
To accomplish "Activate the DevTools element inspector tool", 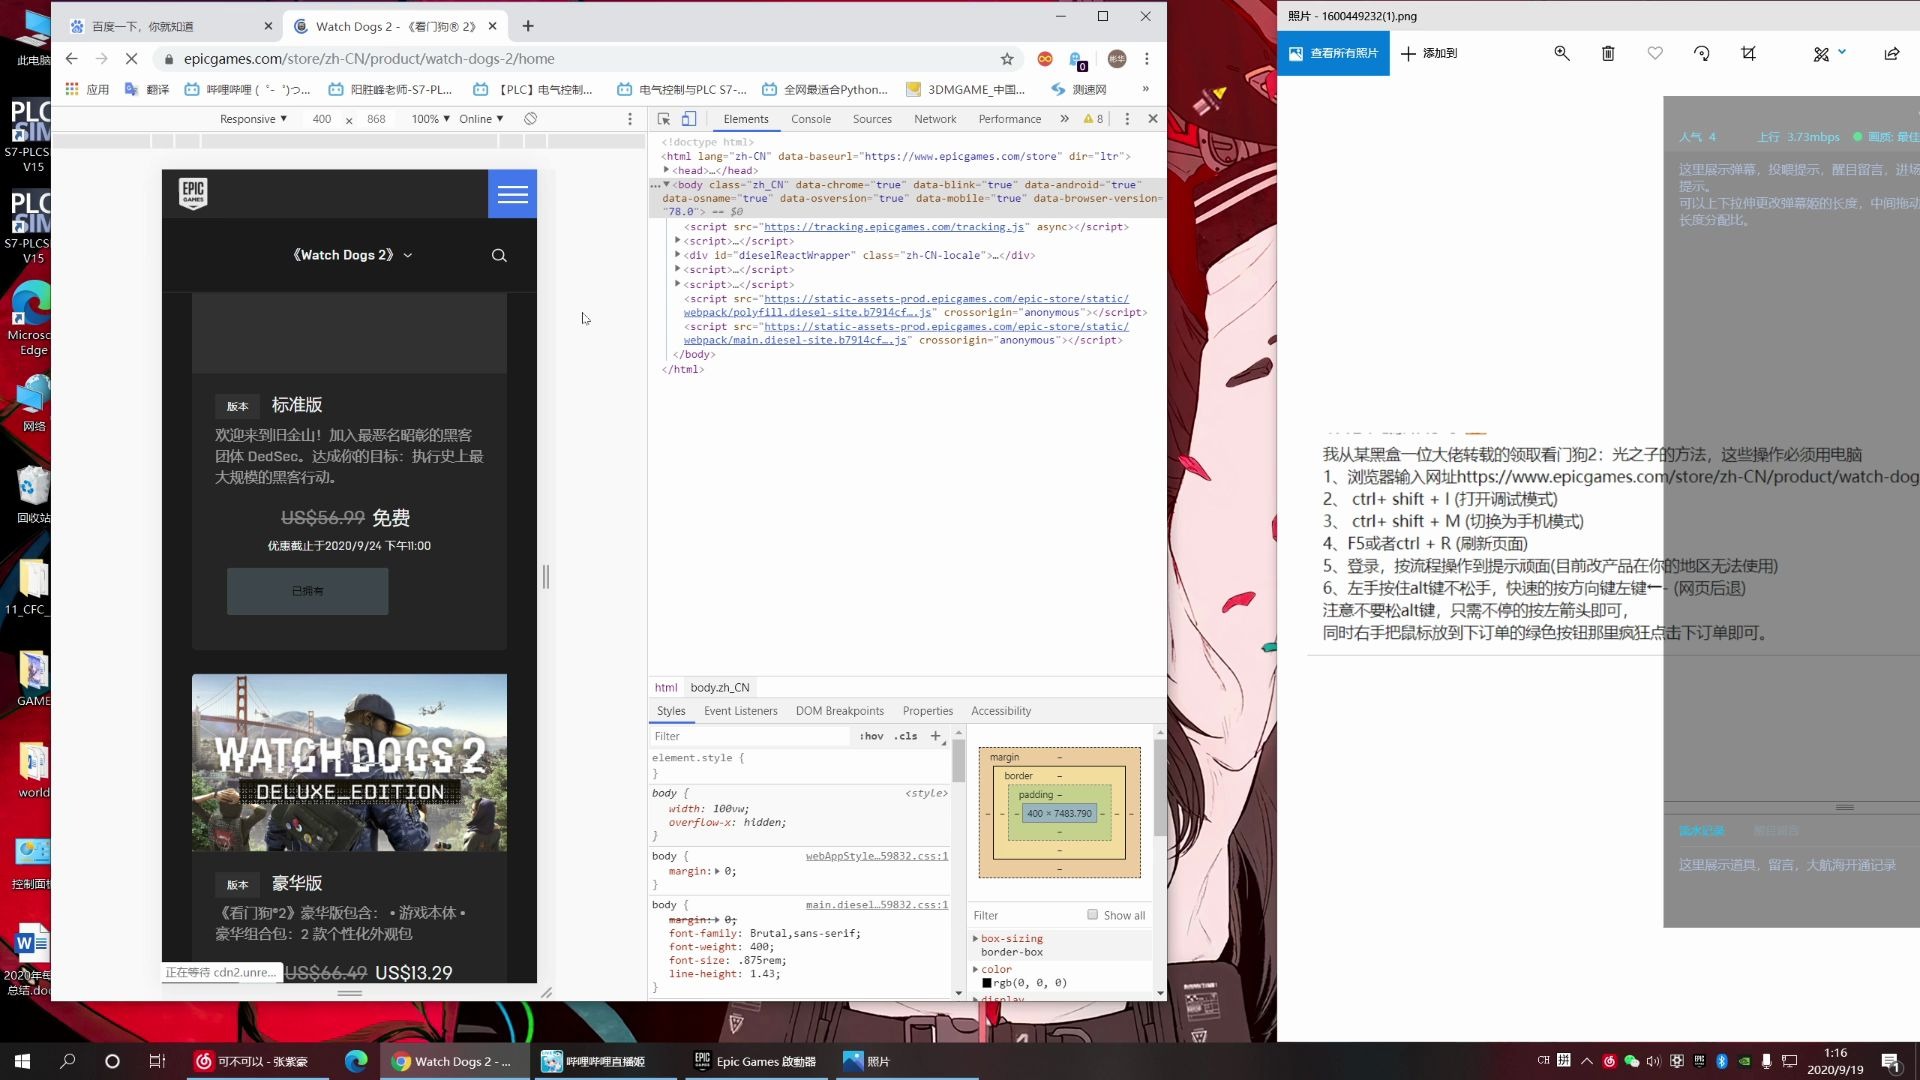I will point(664,119).
